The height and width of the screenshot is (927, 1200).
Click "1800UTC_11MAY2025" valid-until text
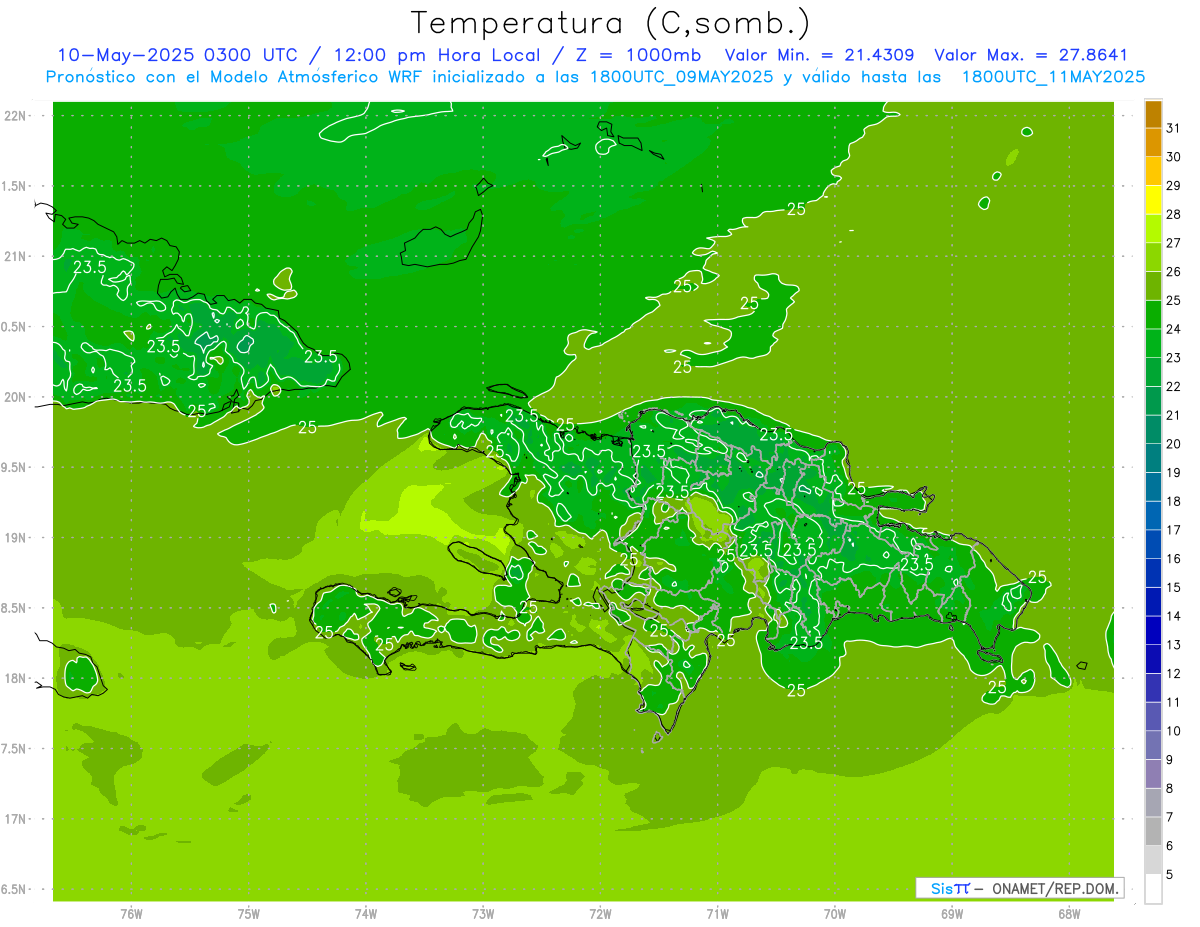(x=1053, y=76)
